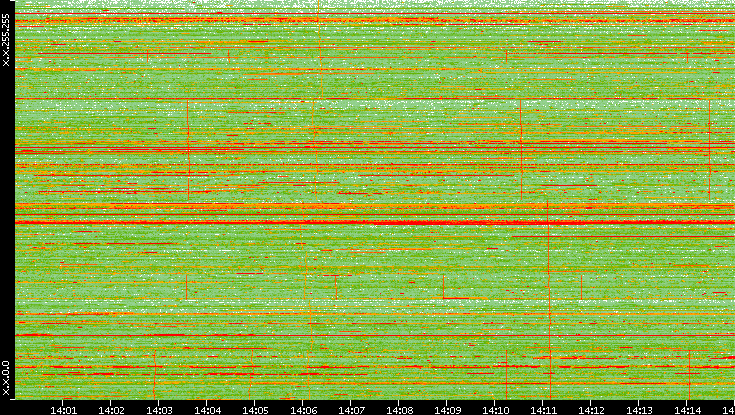The width and height of the screenshot is (735, 415).
Task: Click the 14:03 time label
Action: tap(159, 408)
